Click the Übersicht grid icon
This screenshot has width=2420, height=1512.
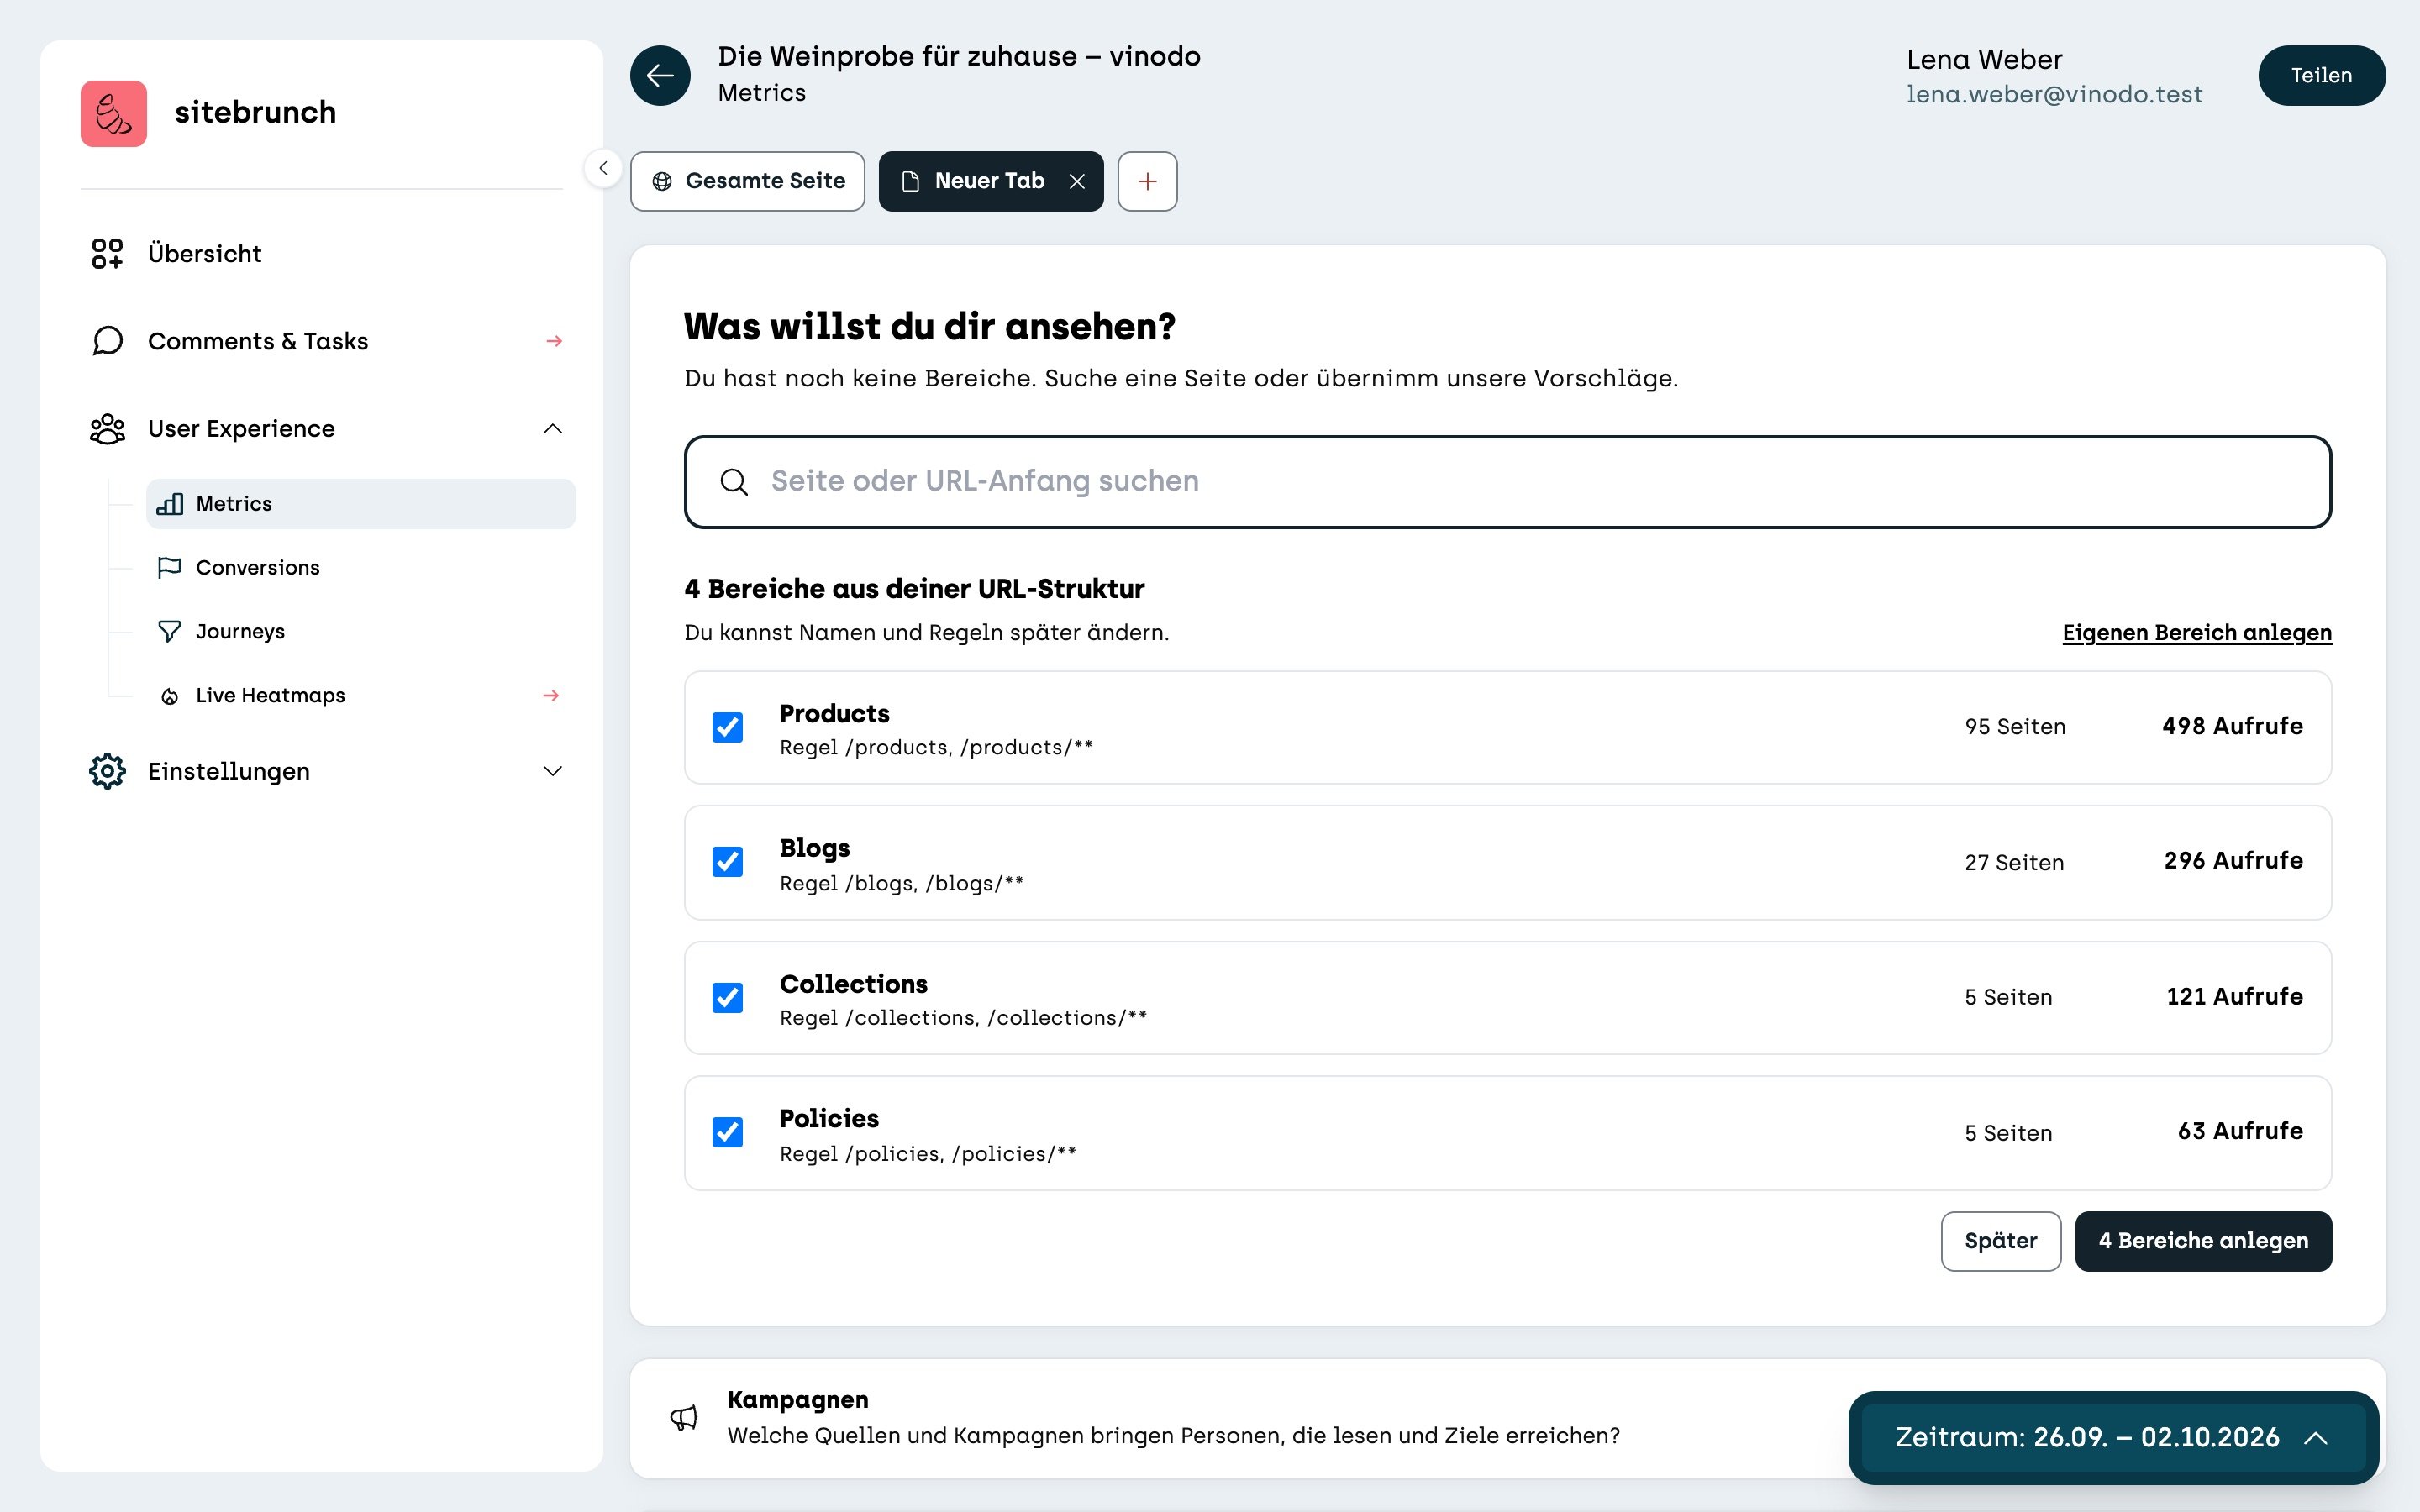coord(107,253)
